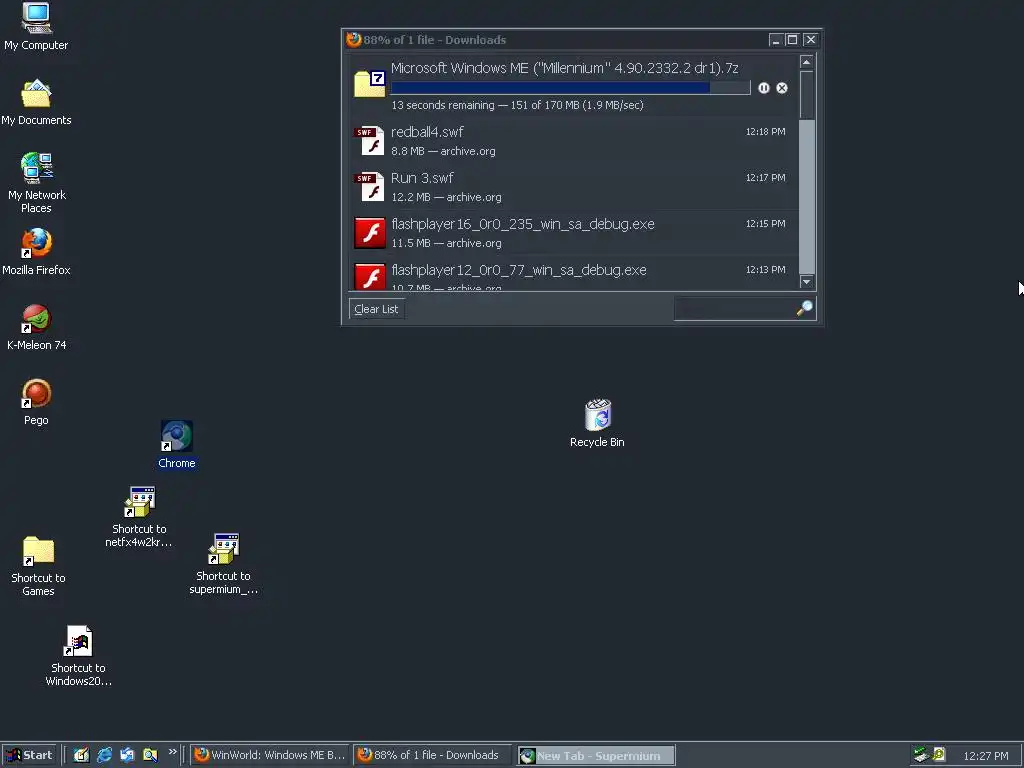Select flashplayer16_0r0_235_win_sa_debug.exe entry name
Screen dimensions: 1024x768
(522, 224)
